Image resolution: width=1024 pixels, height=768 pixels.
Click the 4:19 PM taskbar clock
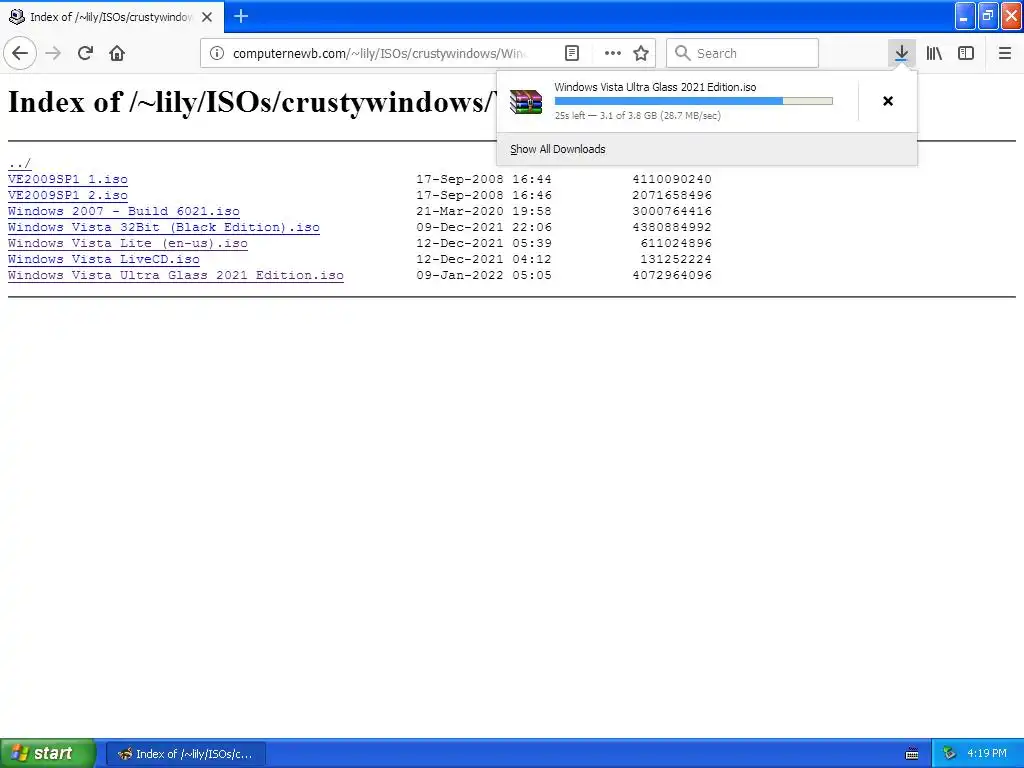pos(987,754)
